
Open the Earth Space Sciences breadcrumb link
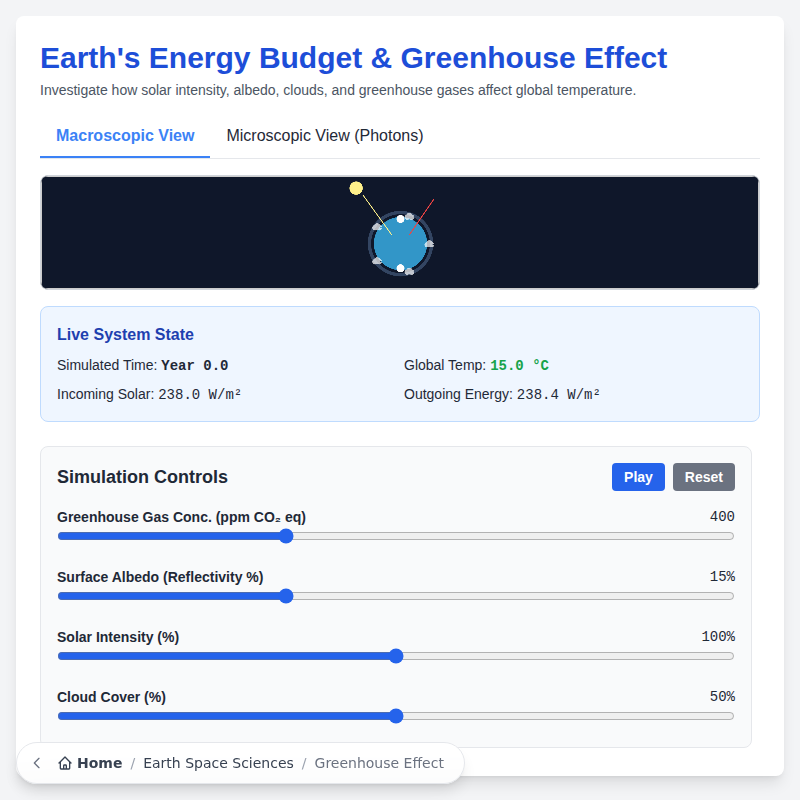tap(218, 763)
